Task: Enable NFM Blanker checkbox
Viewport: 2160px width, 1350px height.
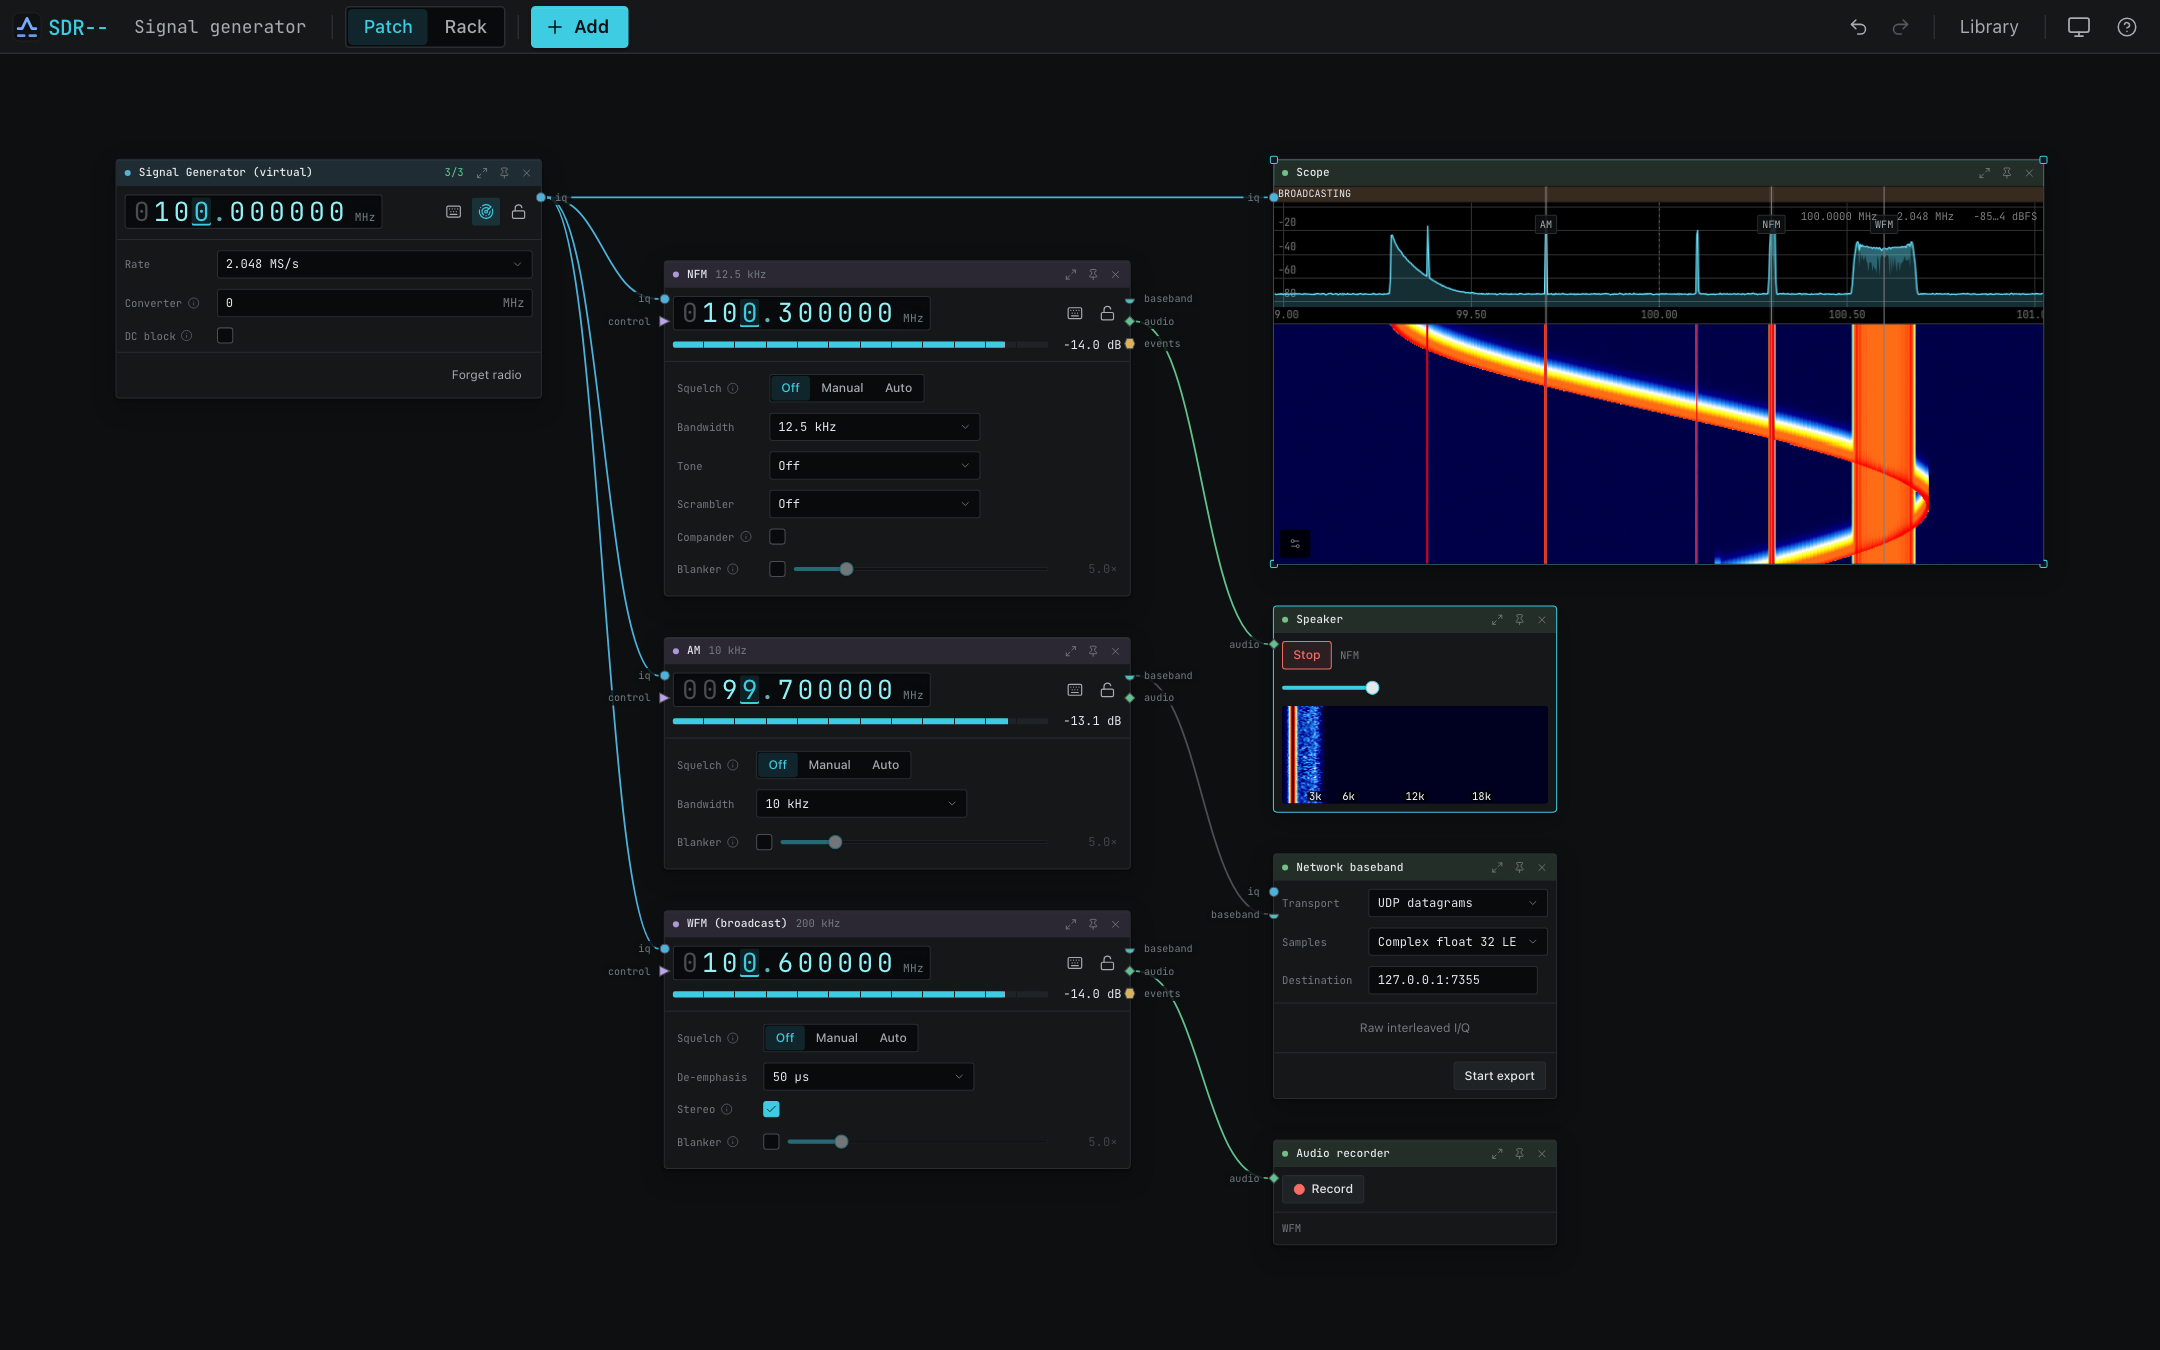Action: click(x=777, y=569)
